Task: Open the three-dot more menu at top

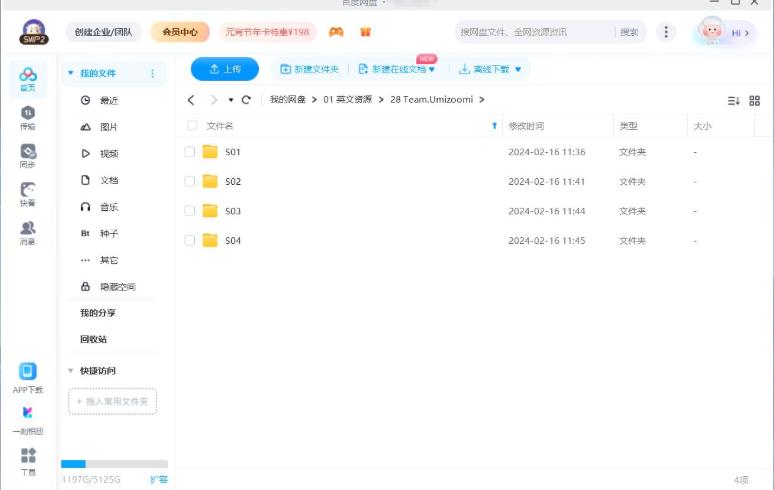Action: (x=666, y=32)
